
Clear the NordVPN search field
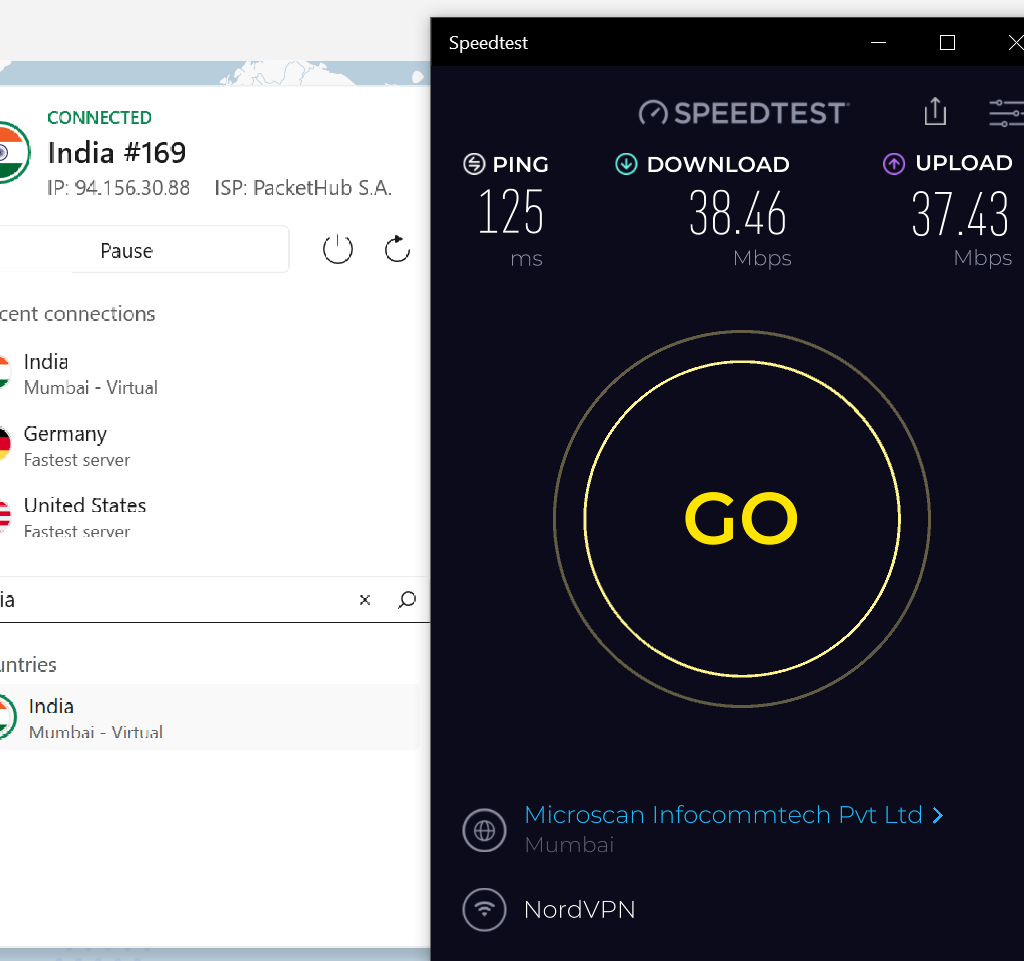point(365,599)
